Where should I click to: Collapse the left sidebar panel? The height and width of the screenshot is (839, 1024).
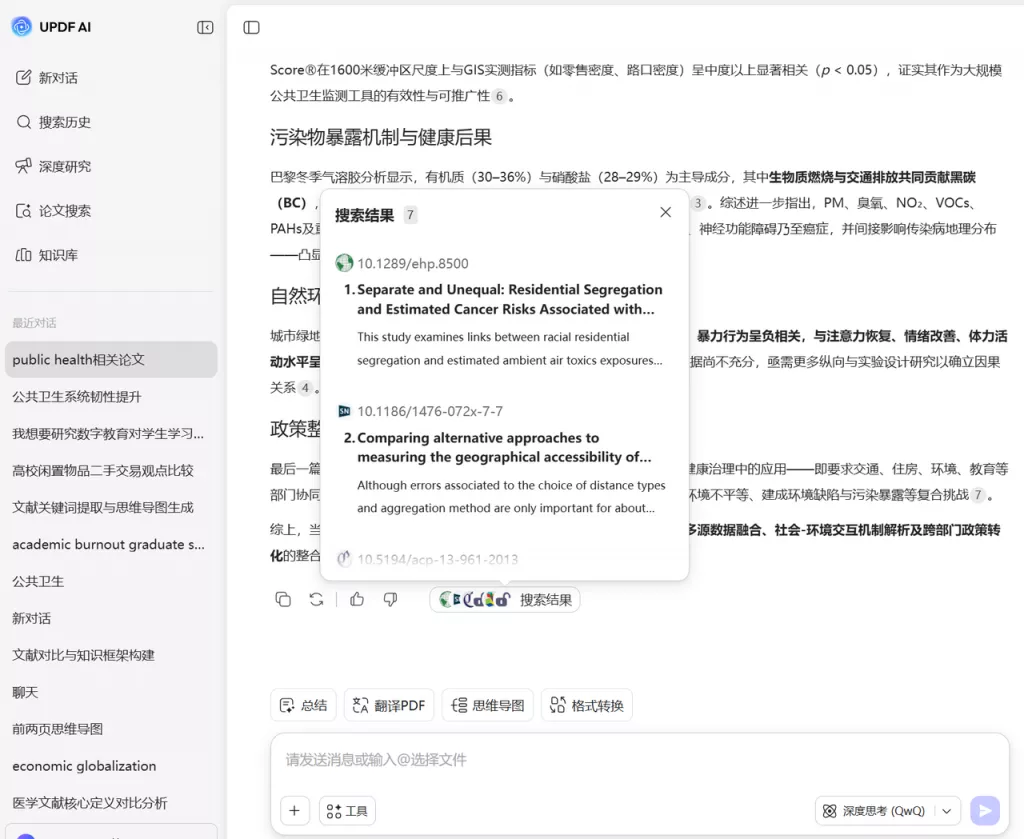pyautogui.click(x=205, y=27)
